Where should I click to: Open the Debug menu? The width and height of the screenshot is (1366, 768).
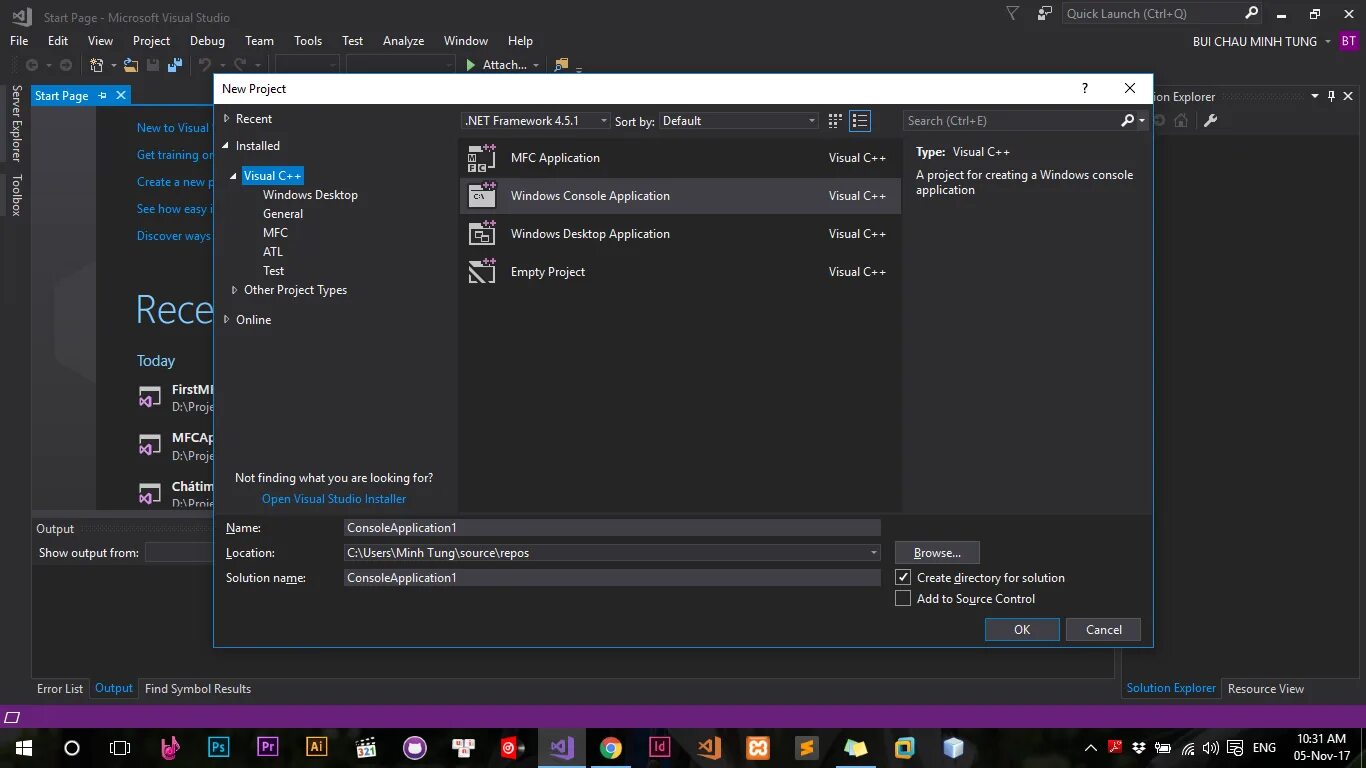tap(207, 41)
